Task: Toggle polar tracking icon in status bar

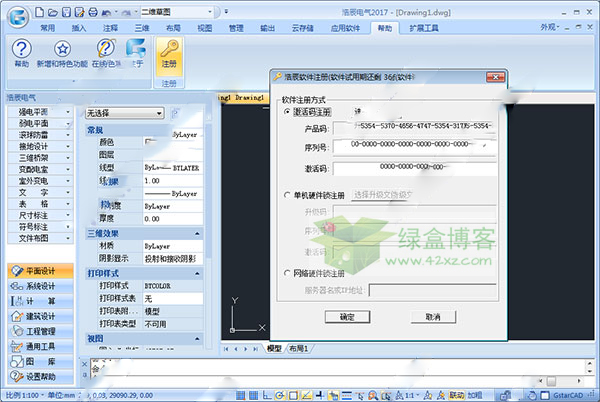Action: pos(280,395)
